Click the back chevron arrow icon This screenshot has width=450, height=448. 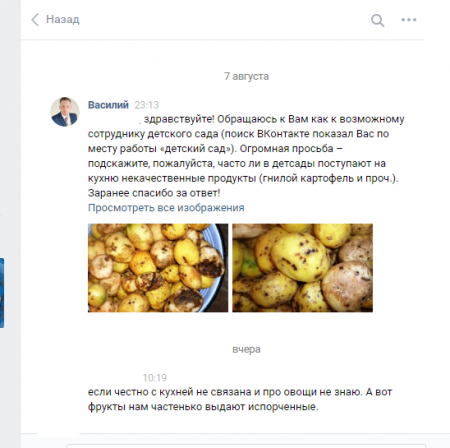point(35,20)
